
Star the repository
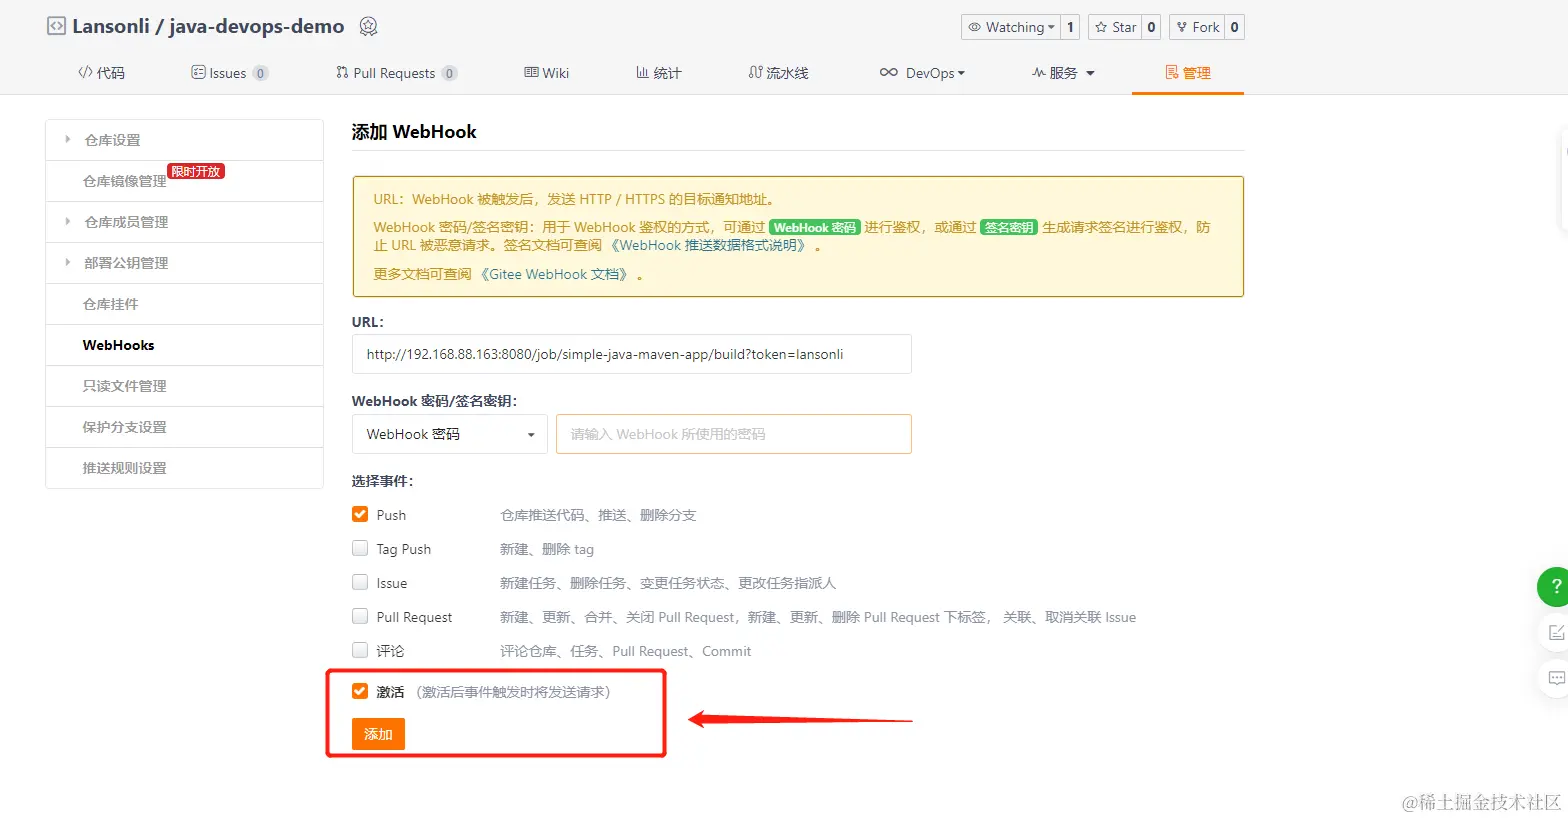[1115, 27]
